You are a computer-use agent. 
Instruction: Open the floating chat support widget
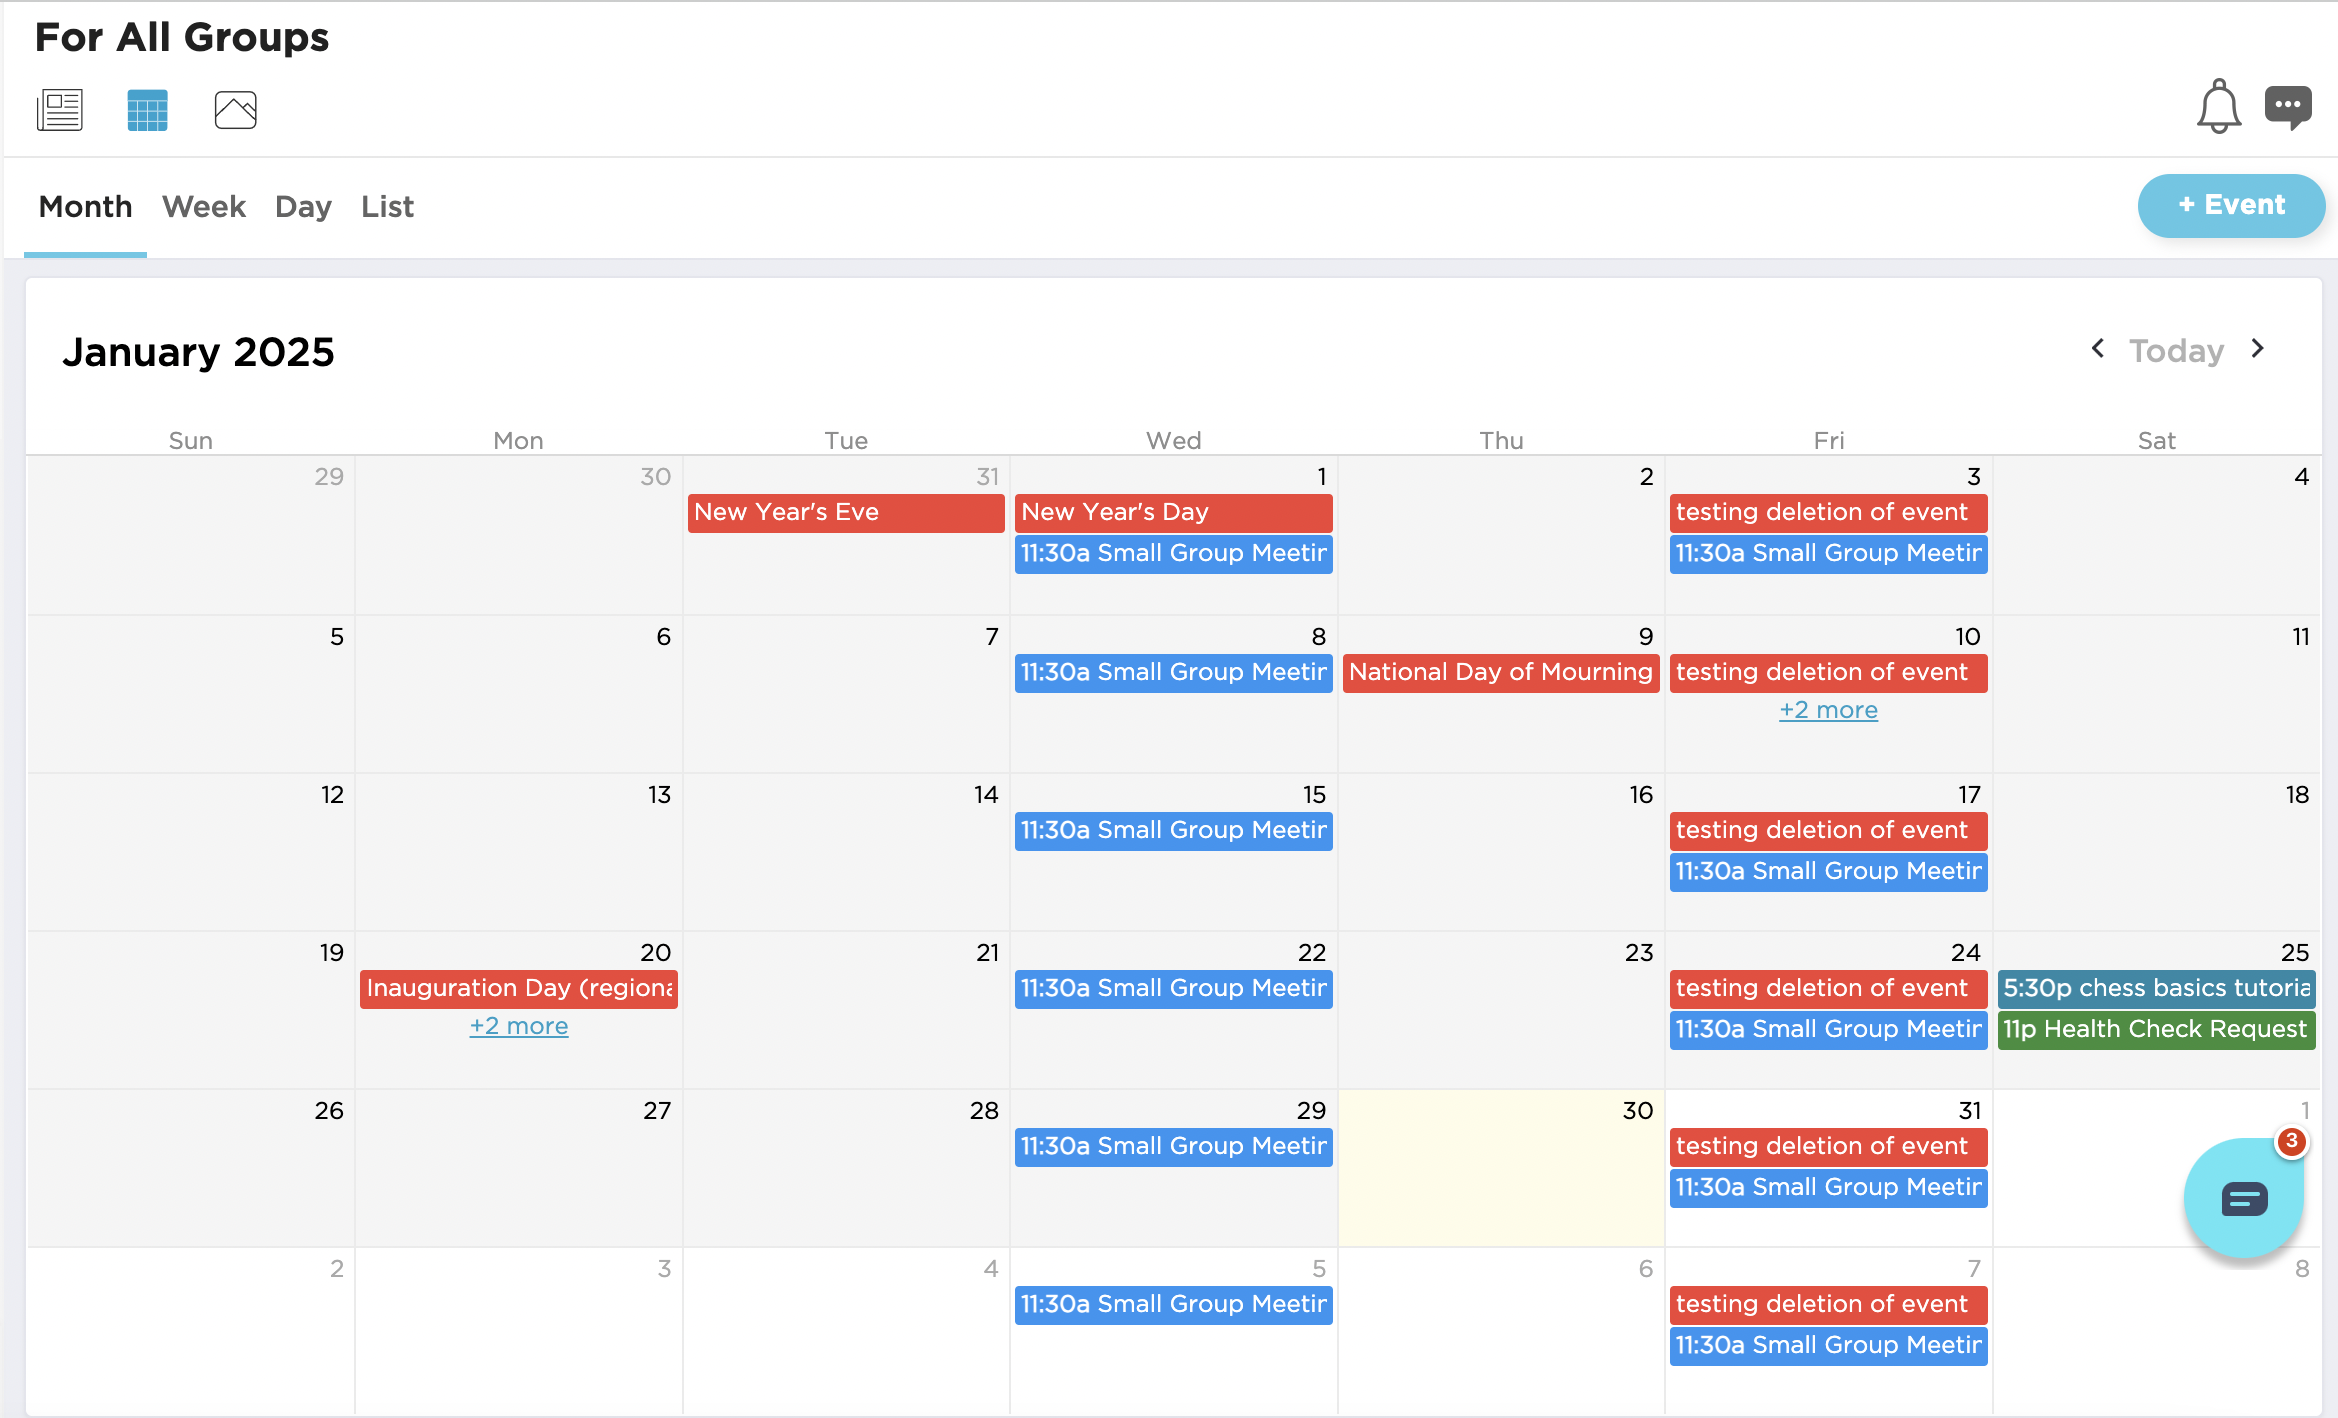click(2244, 1198)
